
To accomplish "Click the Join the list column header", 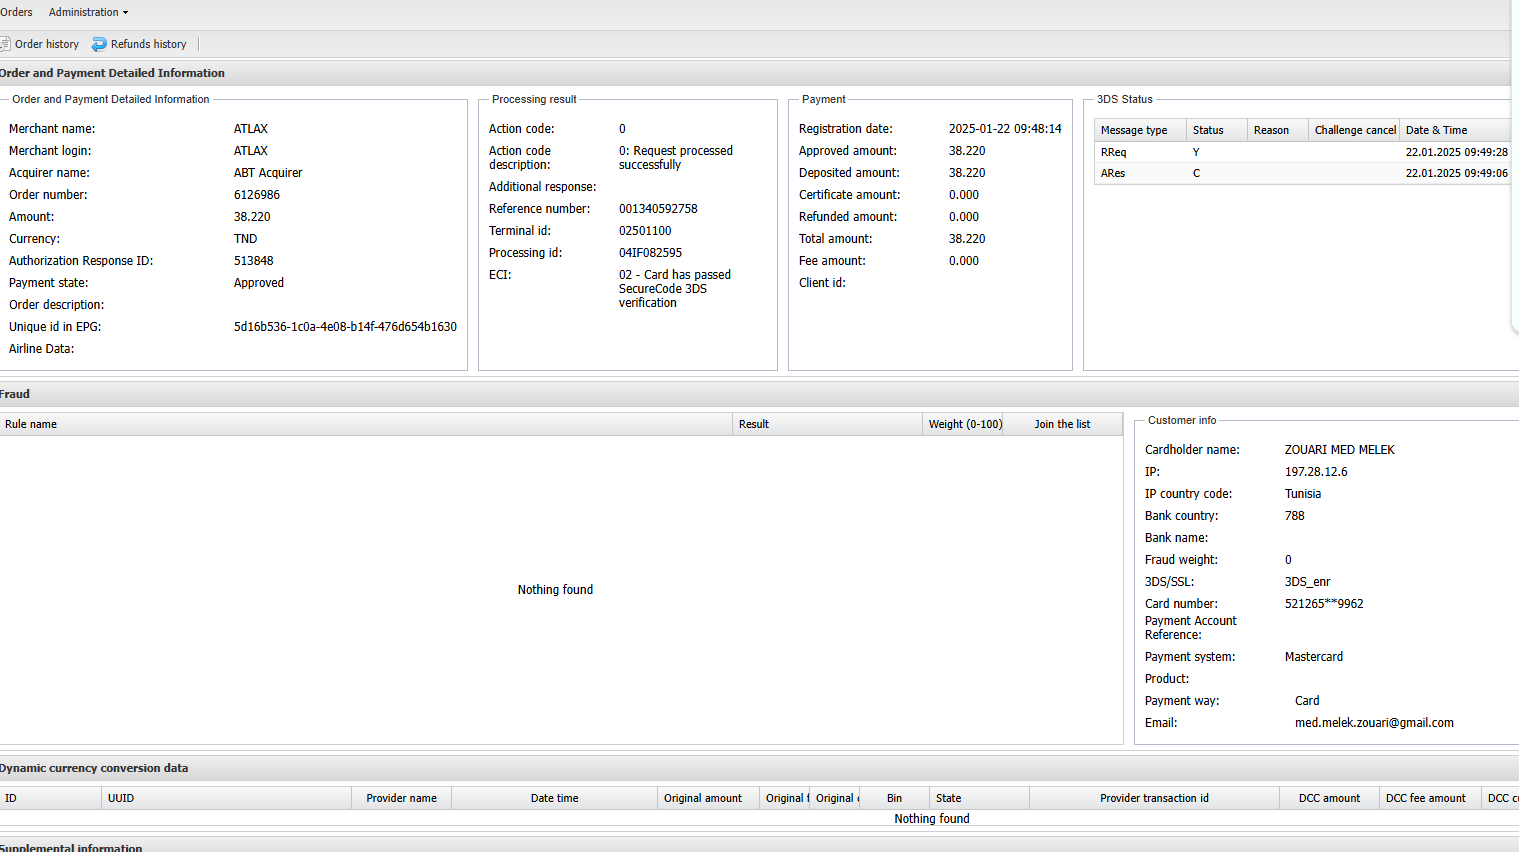I will click(x=1062, y=424).
